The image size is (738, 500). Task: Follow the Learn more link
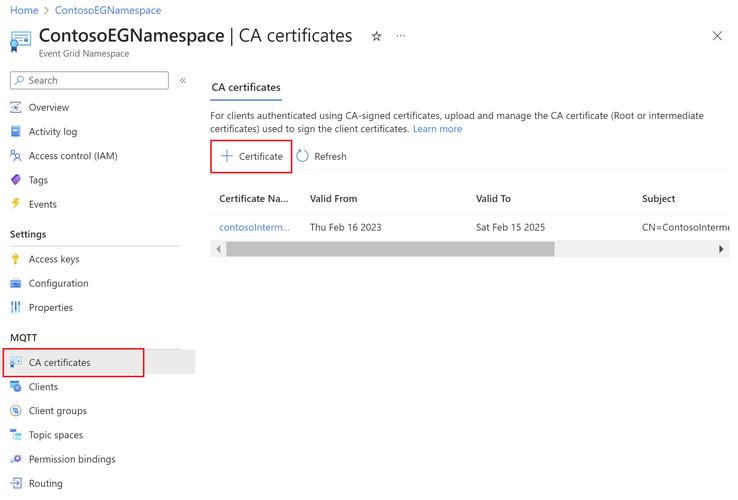click(437, 129)
